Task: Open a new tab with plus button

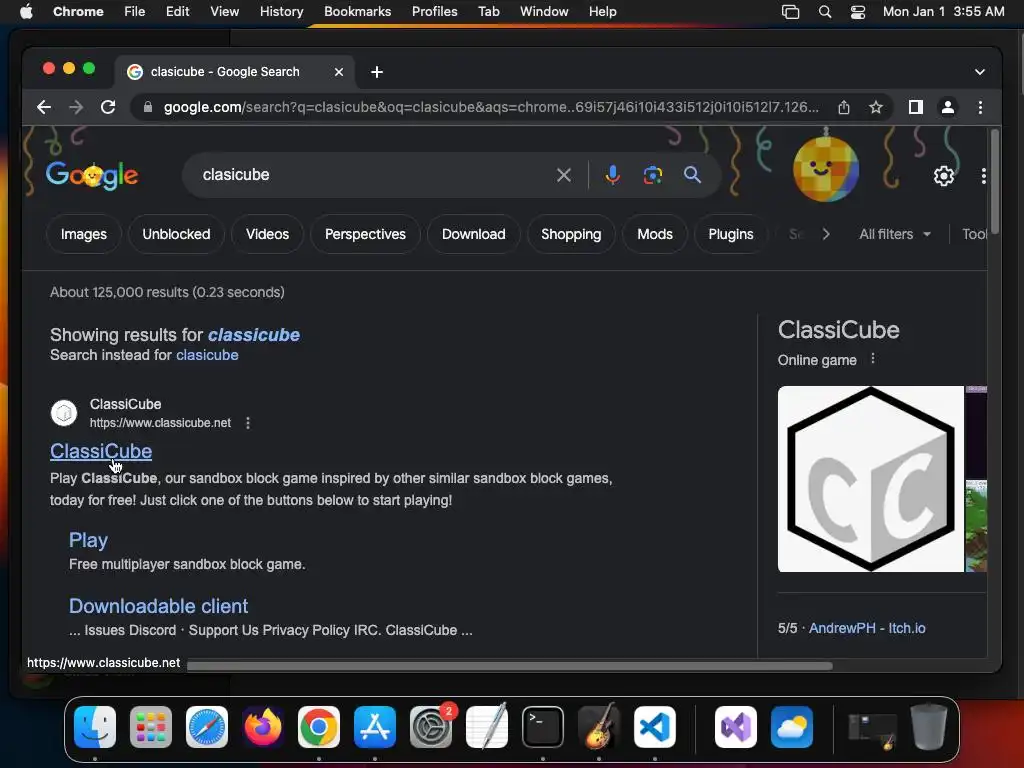Action: click(x=377, y=72)
